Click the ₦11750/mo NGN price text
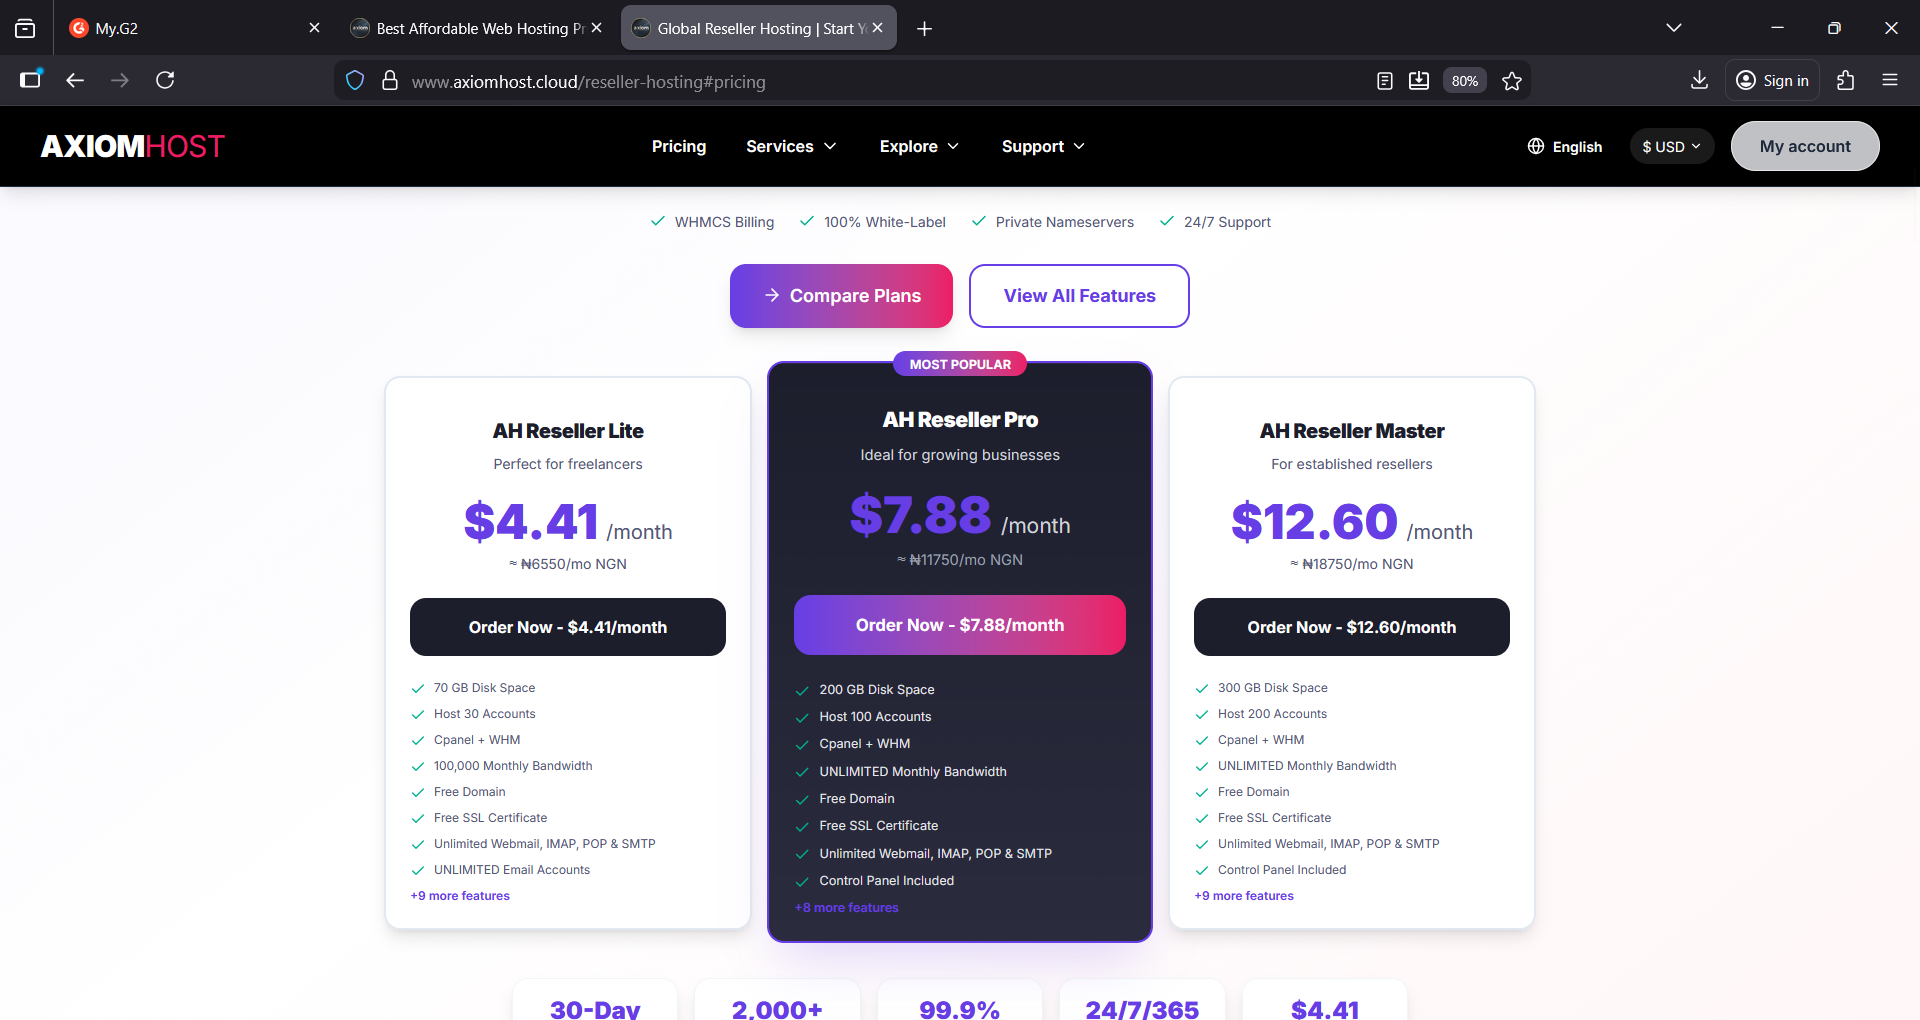1920x1020 pixels. [x=960, y=560]
